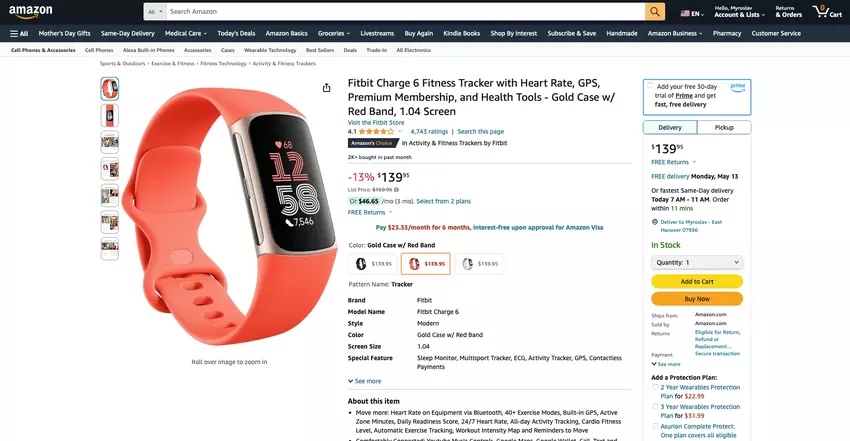
Task: Click the Add to Cart button
Action: point(697,282)
